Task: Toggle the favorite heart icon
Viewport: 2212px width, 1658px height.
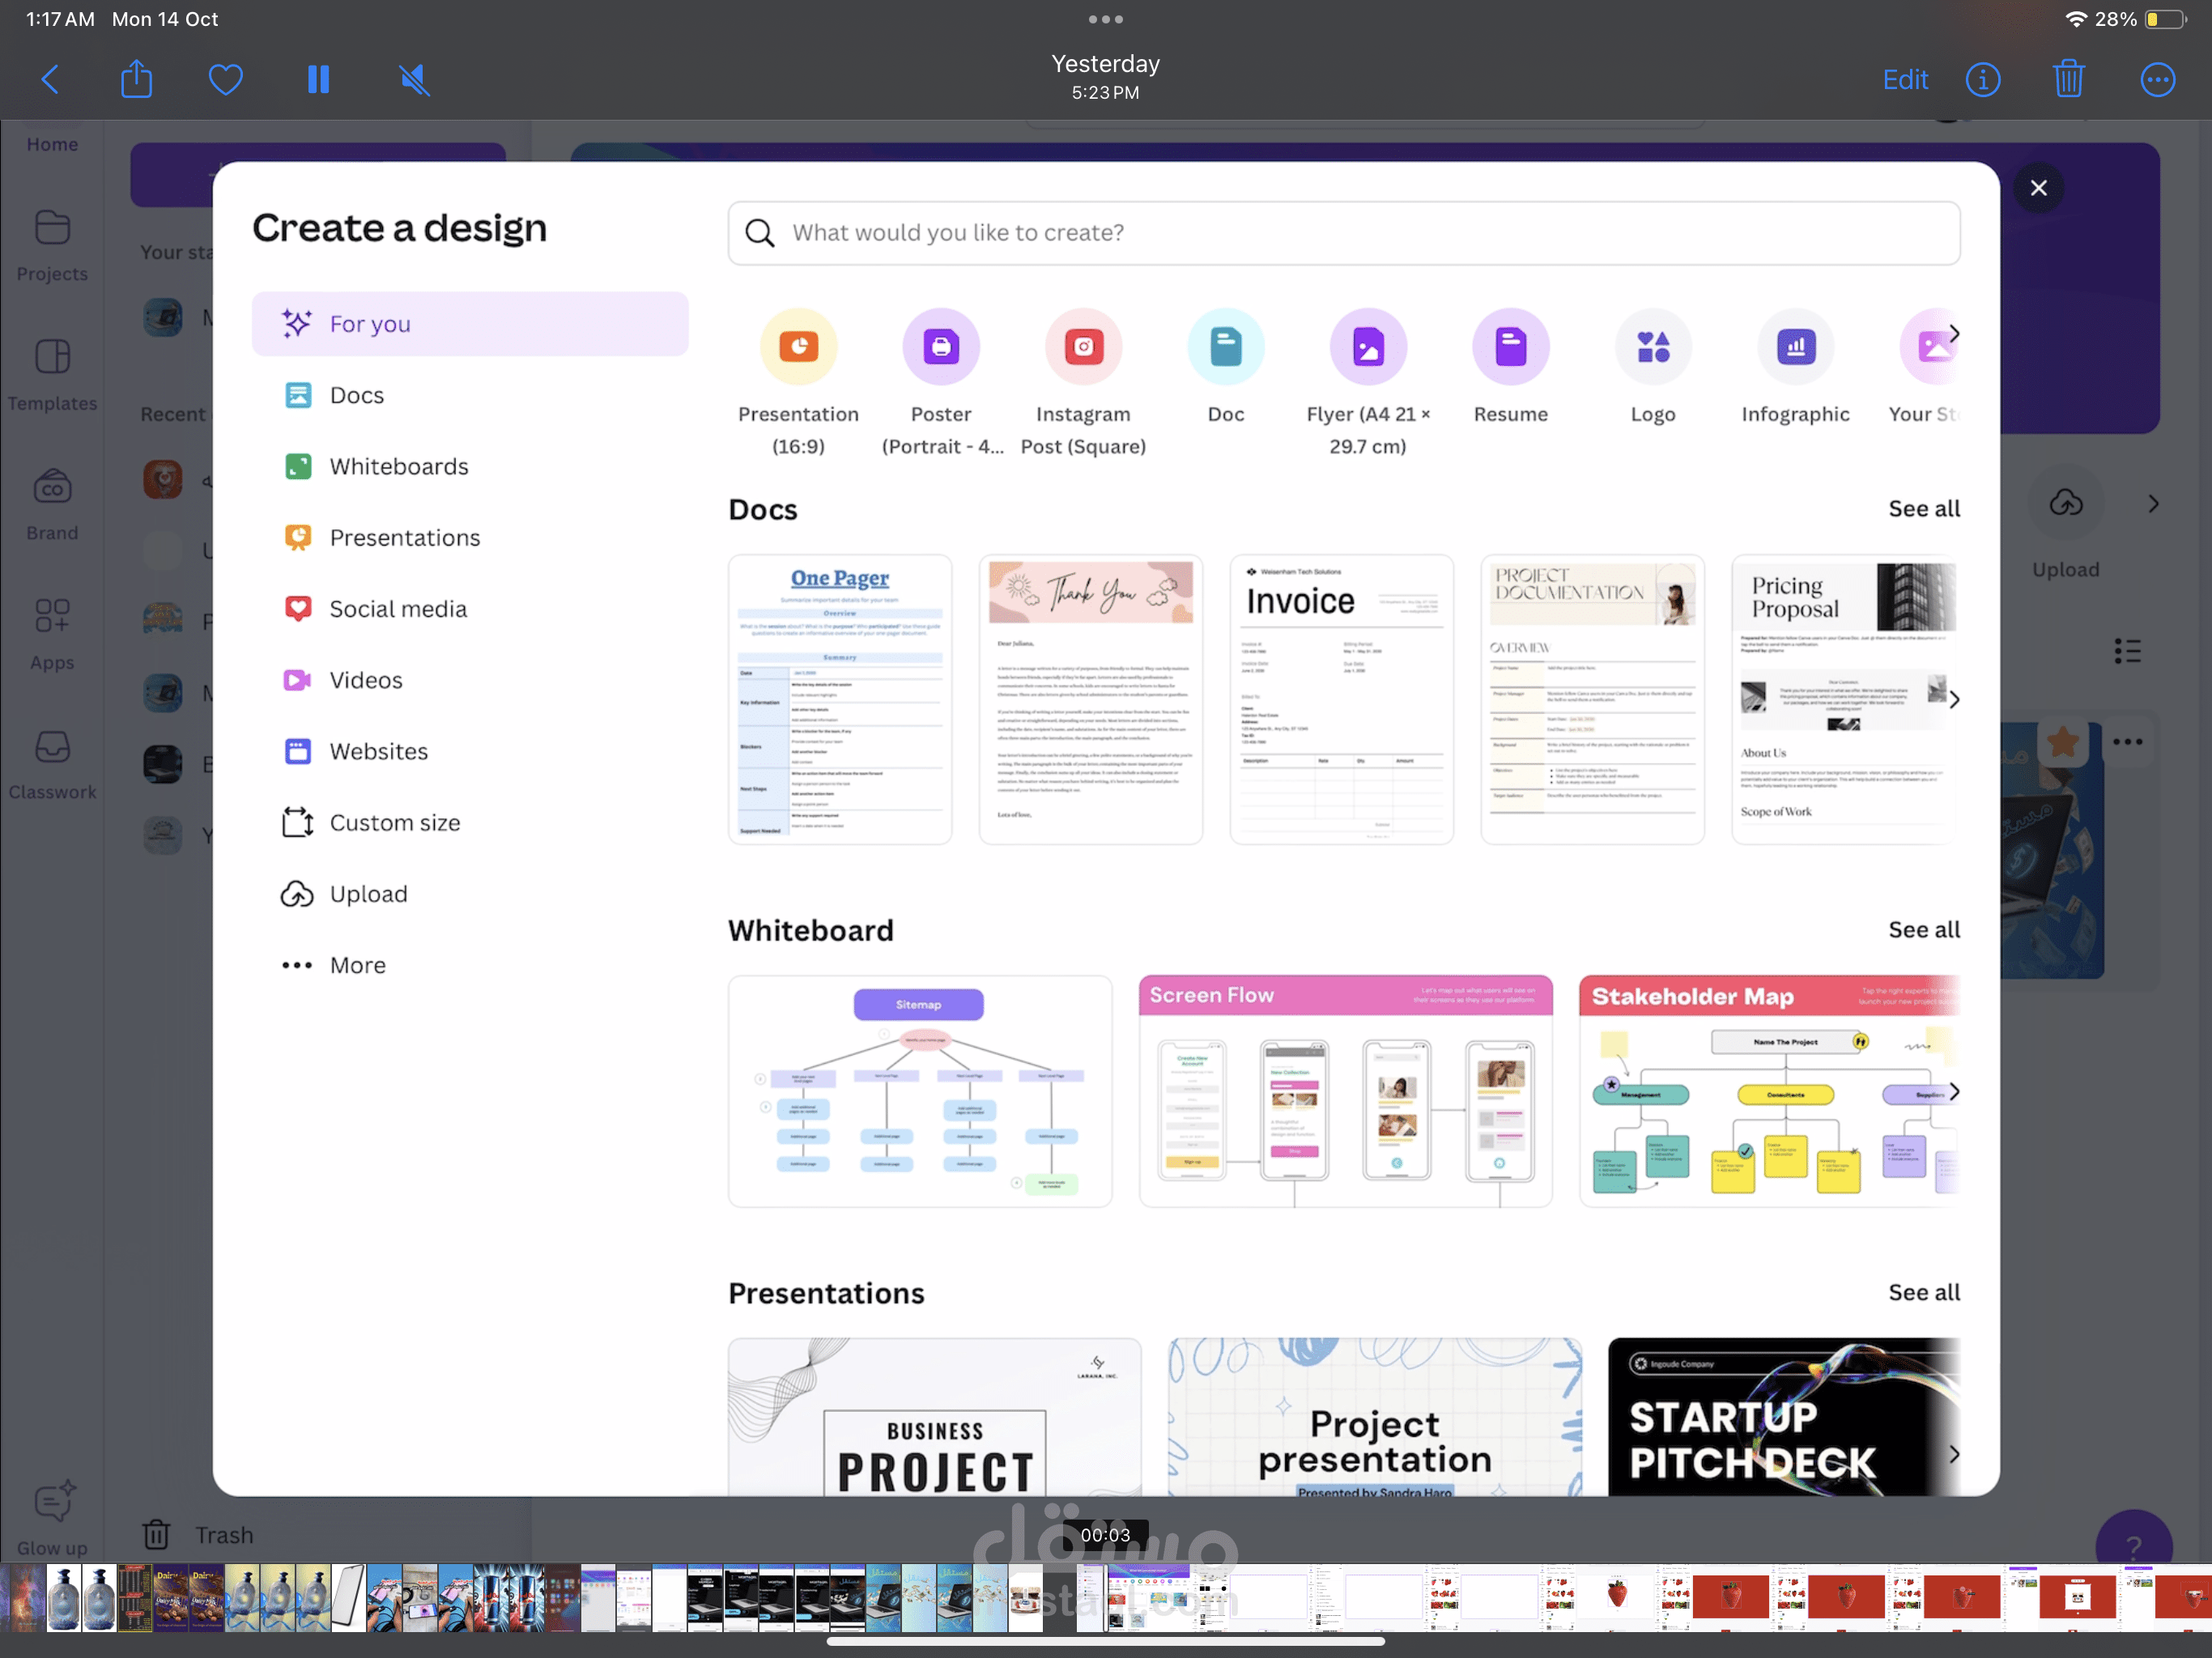Action: pyautogui.click(x=225, y=79)
